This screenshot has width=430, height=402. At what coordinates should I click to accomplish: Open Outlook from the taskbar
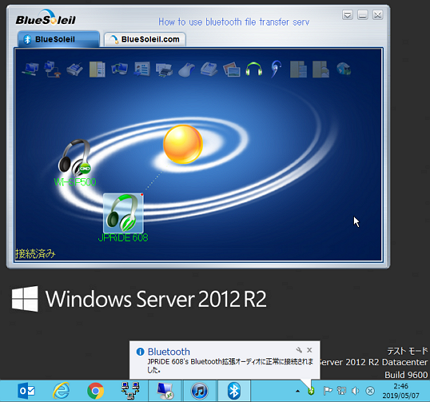[x=26, y=391]
